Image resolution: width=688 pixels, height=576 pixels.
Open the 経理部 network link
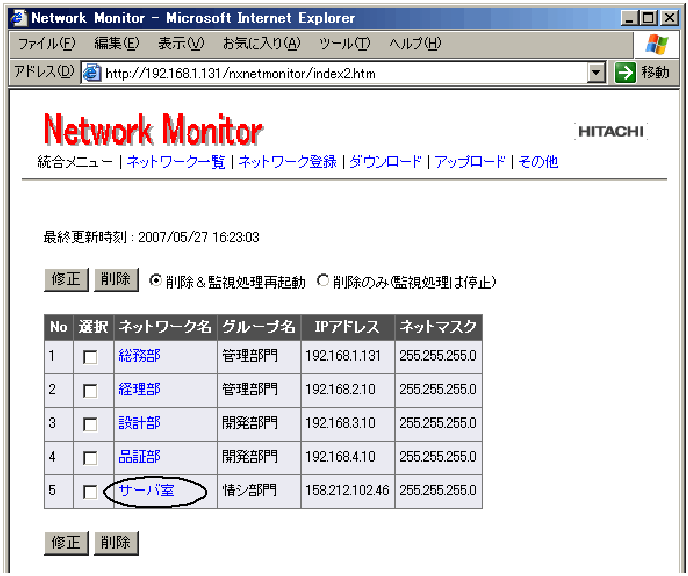[140, 389]
